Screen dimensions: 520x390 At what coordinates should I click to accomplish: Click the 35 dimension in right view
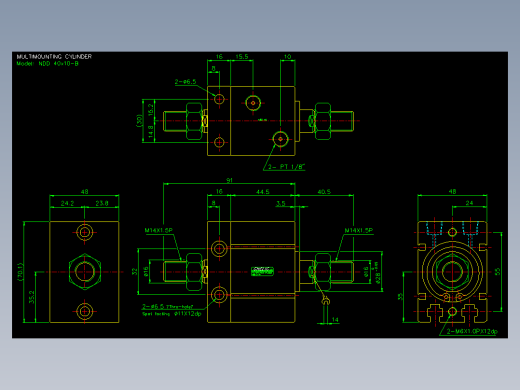(x=400, y=296)
